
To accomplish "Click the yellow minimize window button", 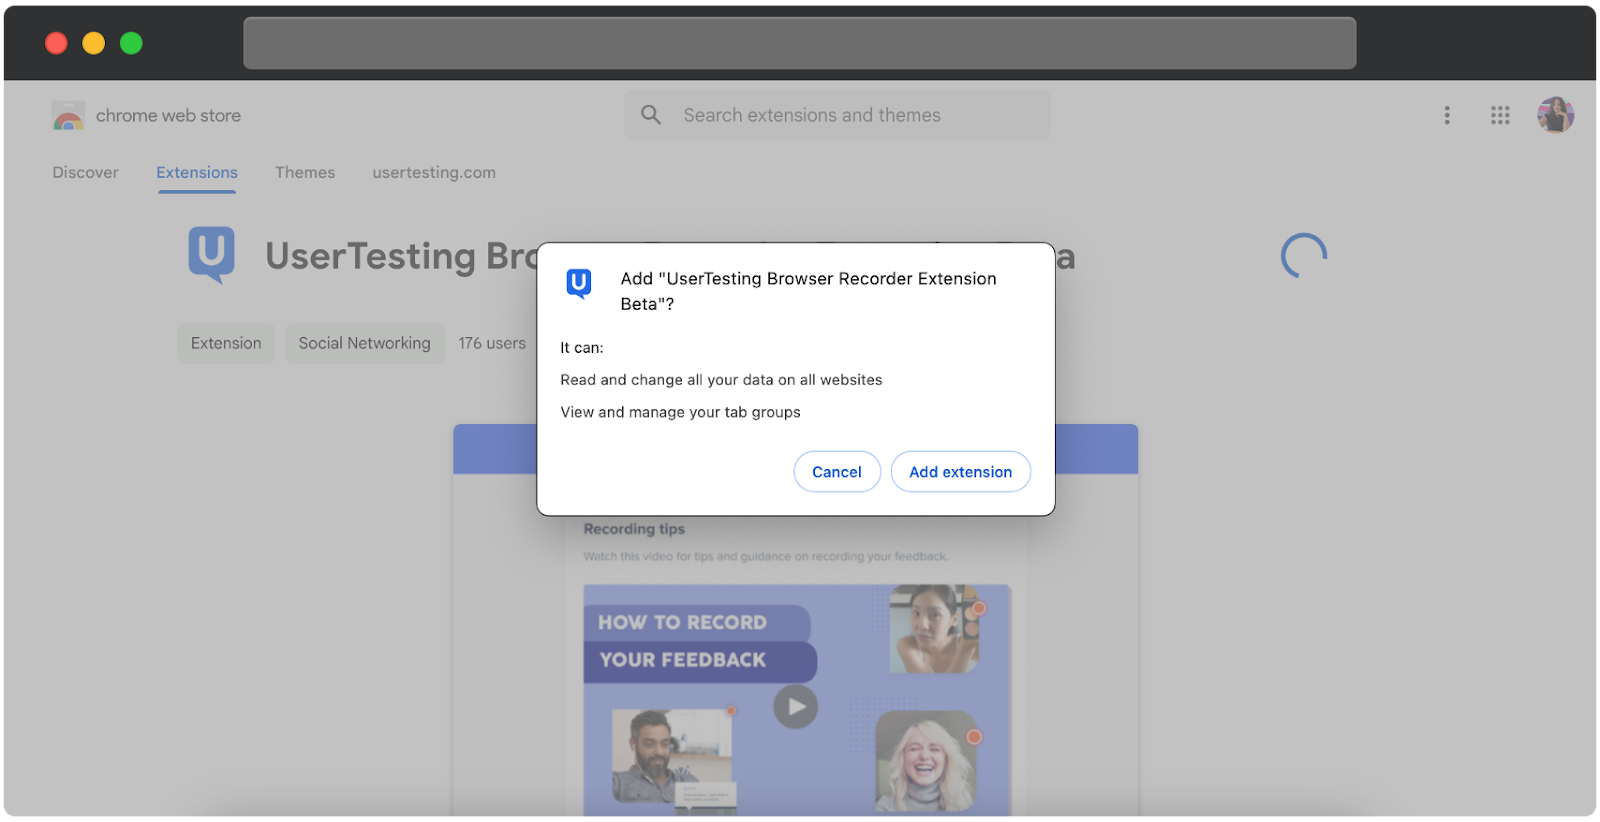I will point(94,43).
